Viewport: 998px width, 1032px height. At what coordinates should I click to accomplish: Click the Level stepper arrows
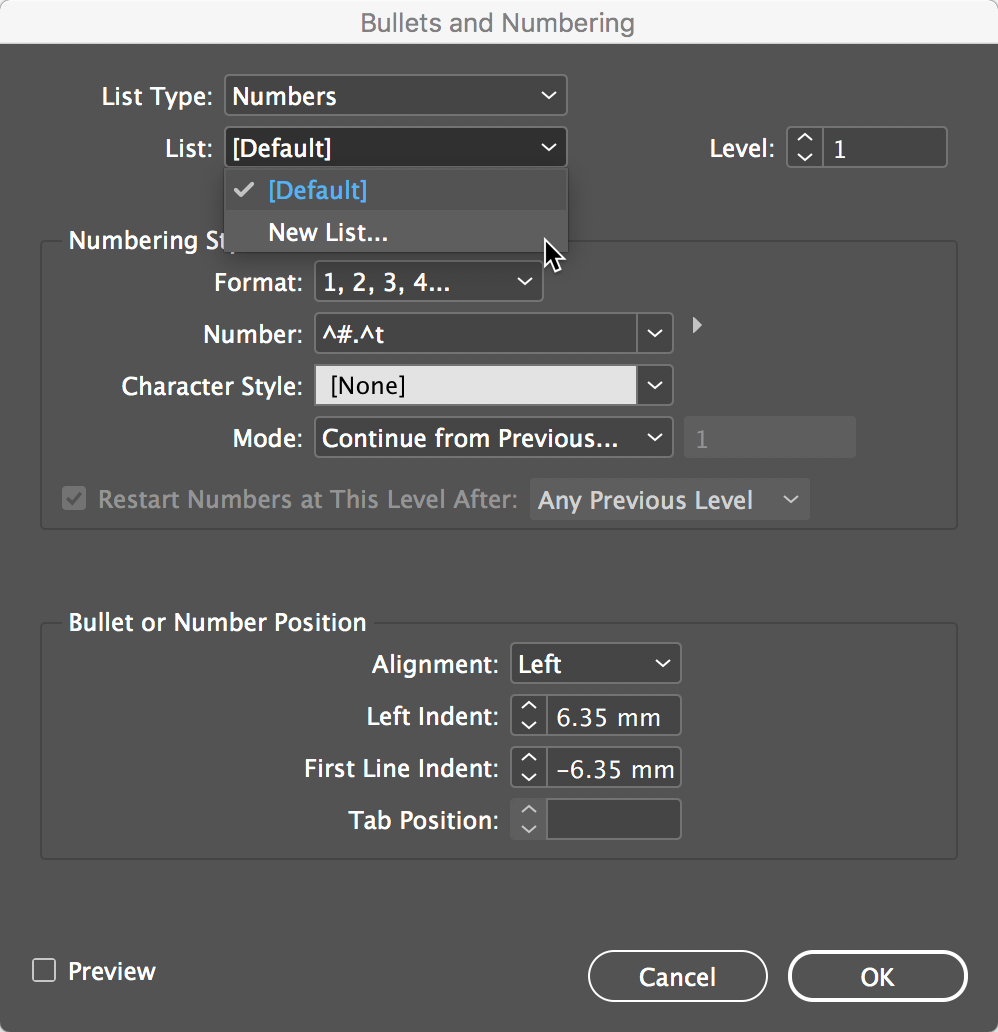pos(804,147)
